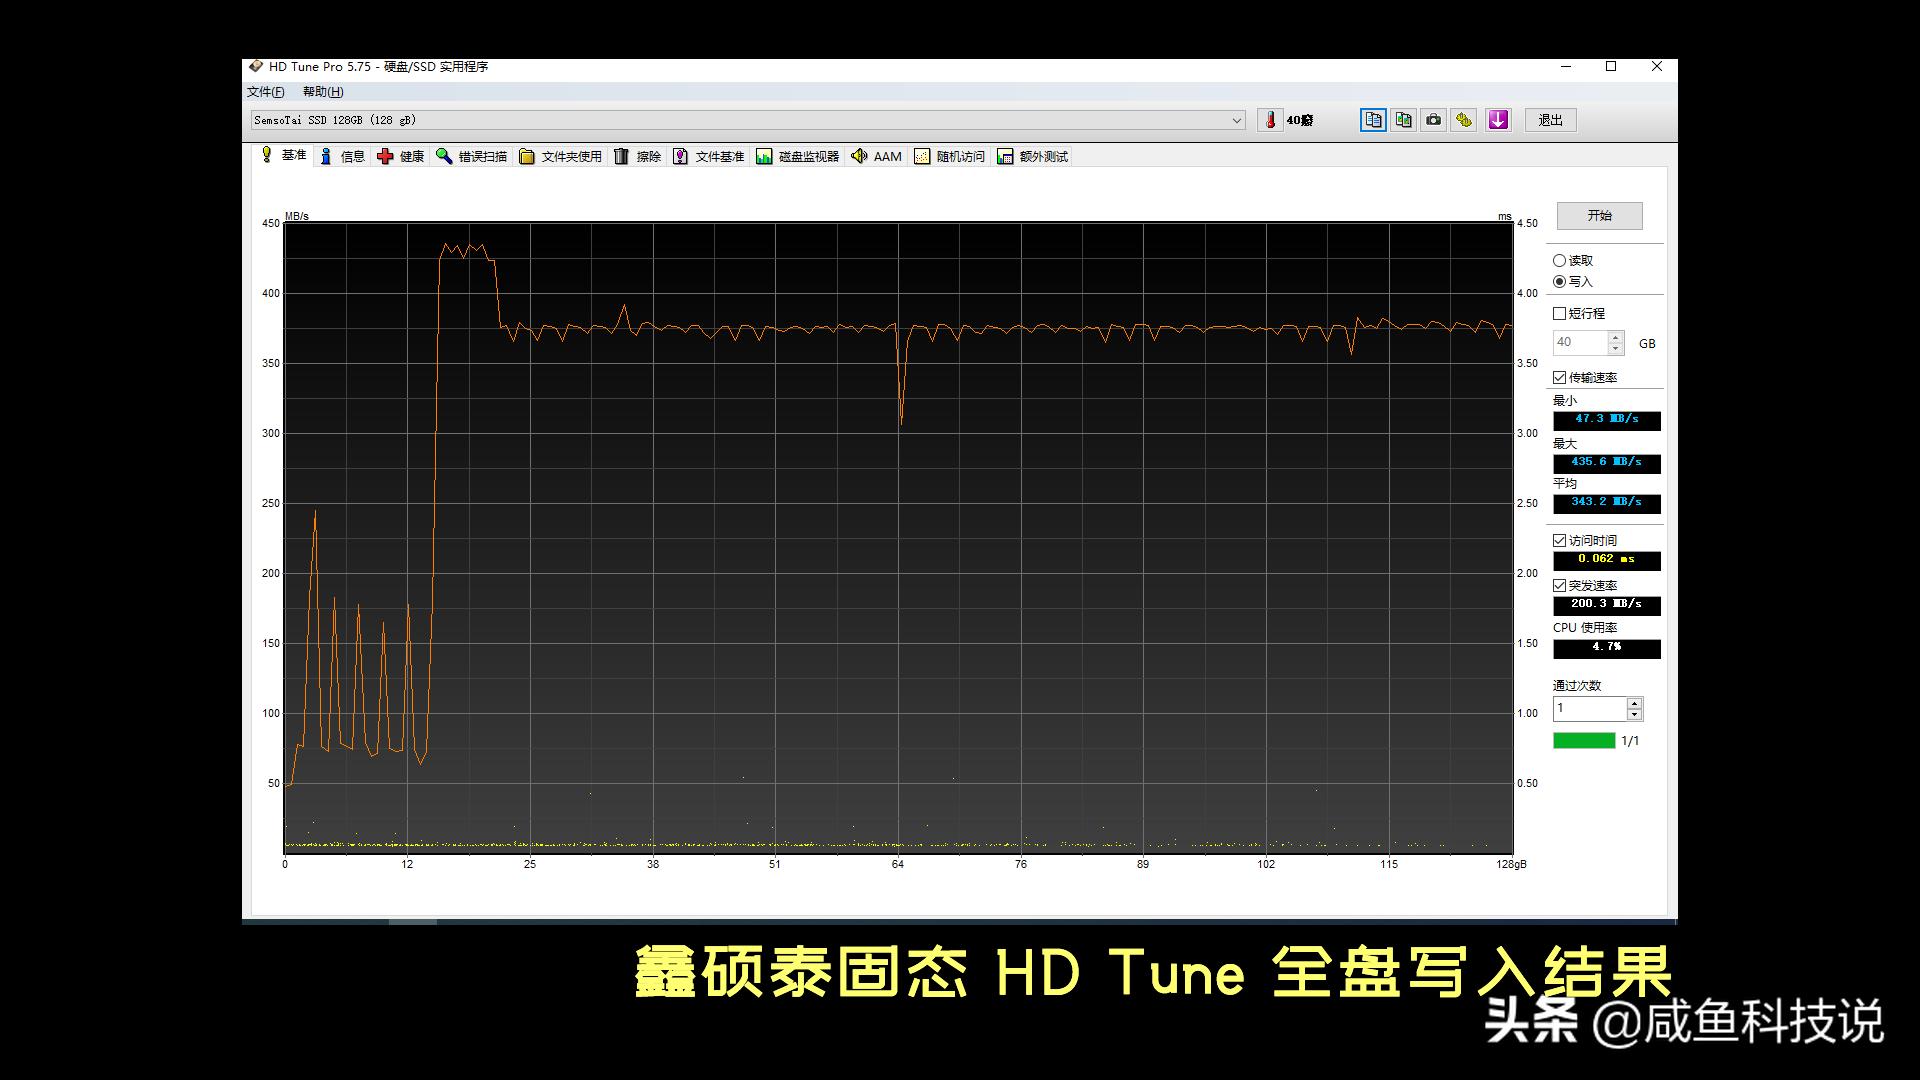The height and width of the screenshot is (1080, 1920).
Task: Open the drive selection dropdown
Action: (1236, 119)
